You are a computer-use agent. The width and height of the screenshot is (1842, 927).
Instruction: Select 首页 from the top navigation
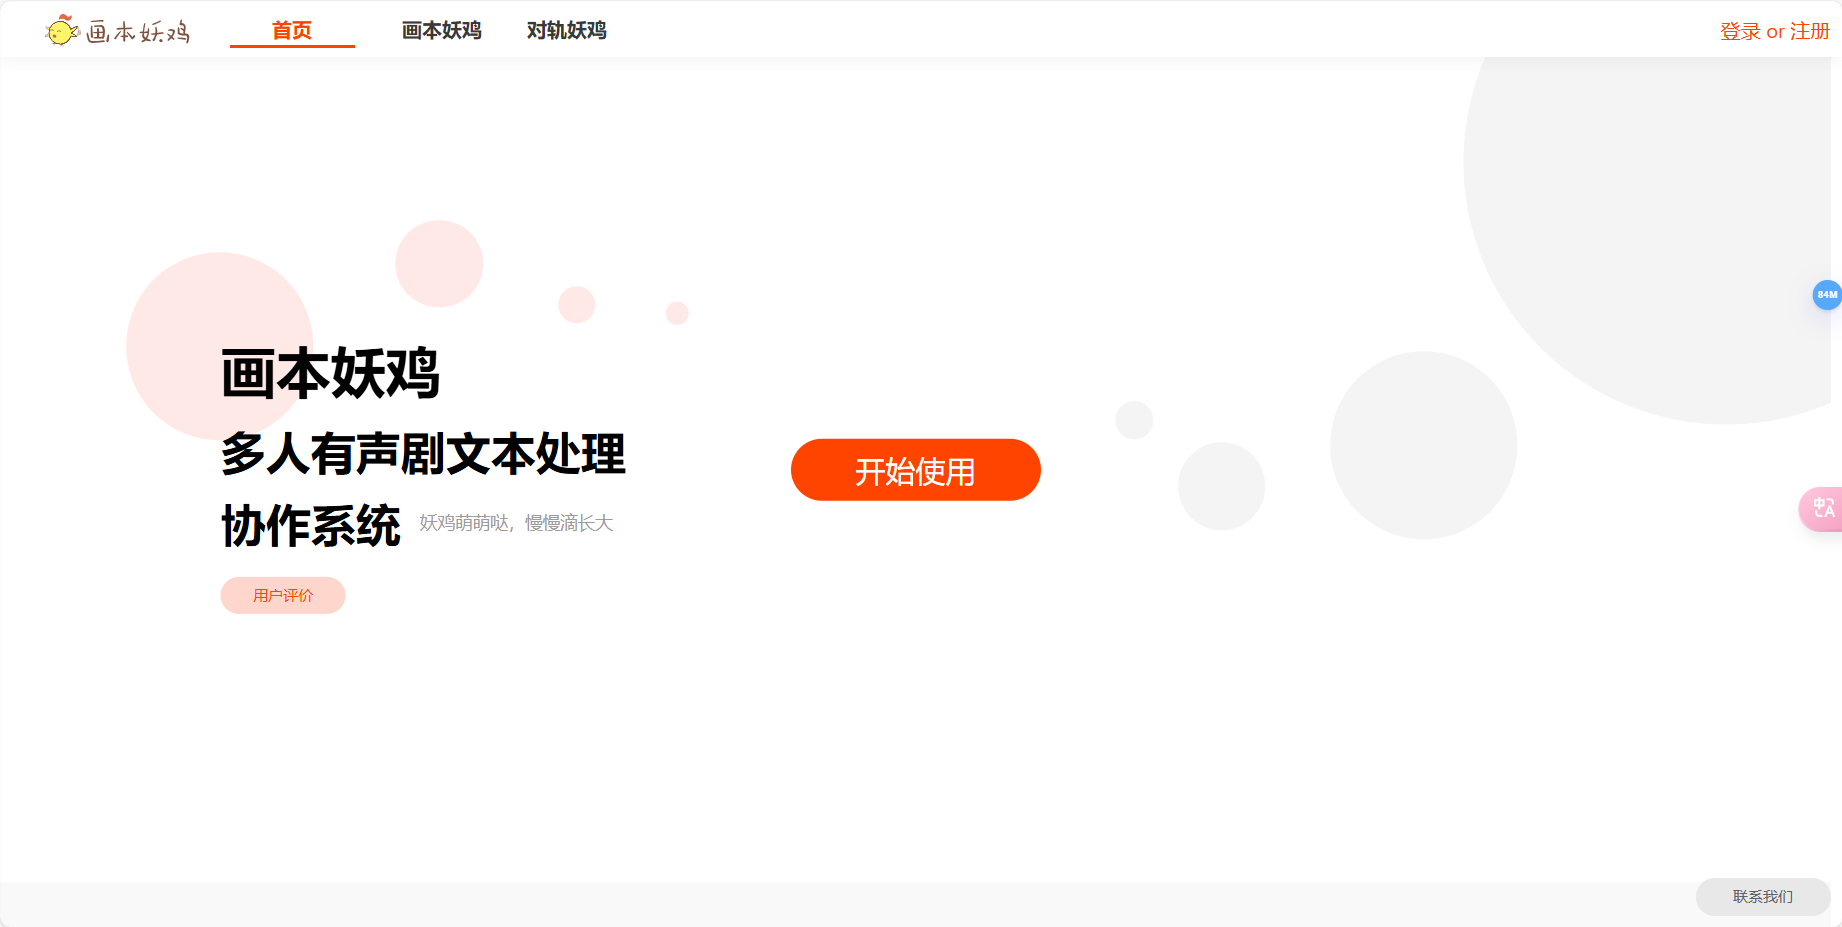(291, 30)
